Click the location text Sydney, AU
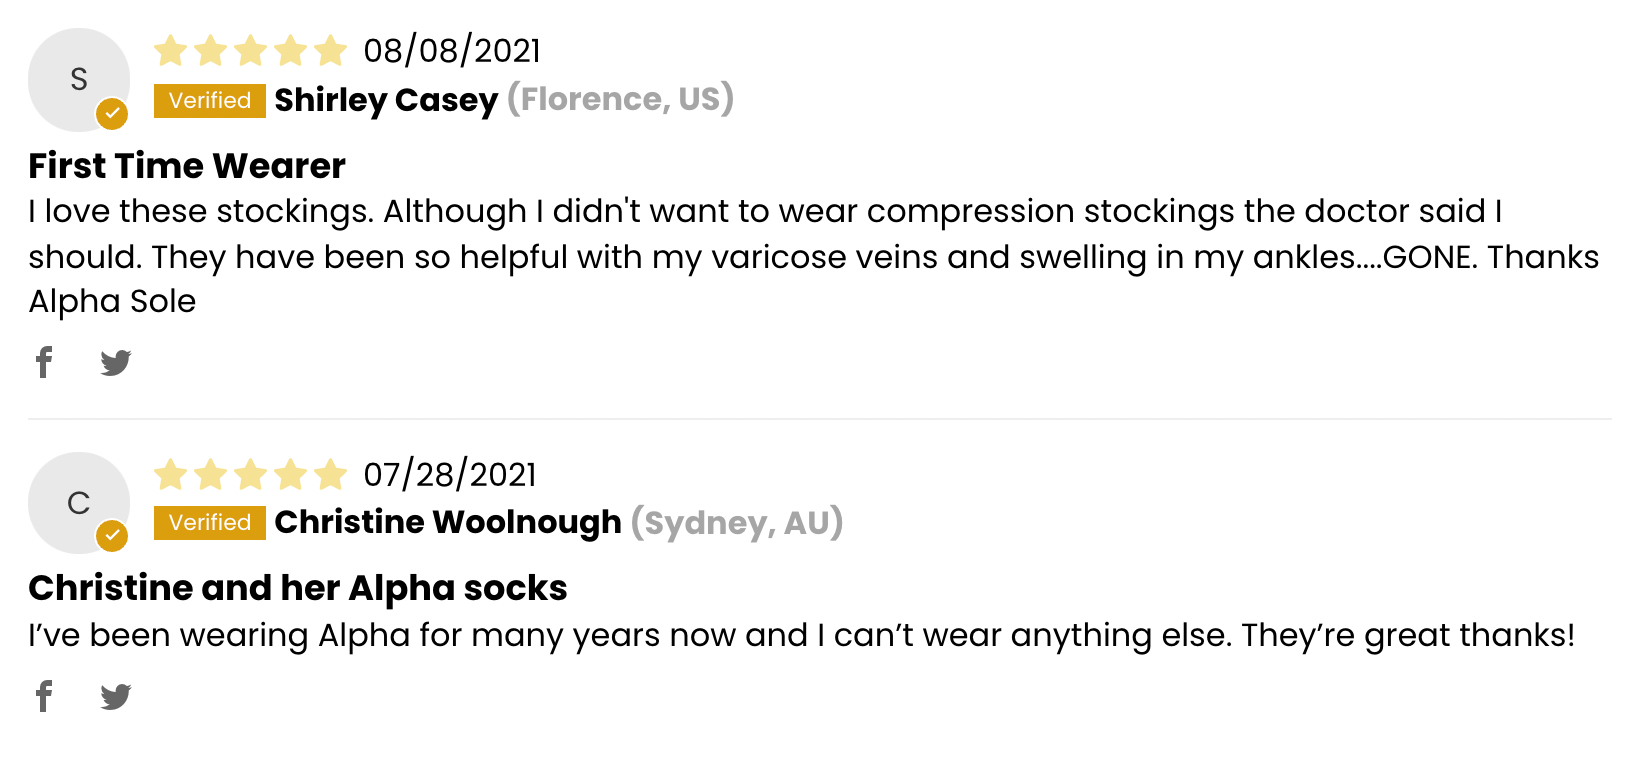The image size is (1630, 758). [x=737, y=522]
